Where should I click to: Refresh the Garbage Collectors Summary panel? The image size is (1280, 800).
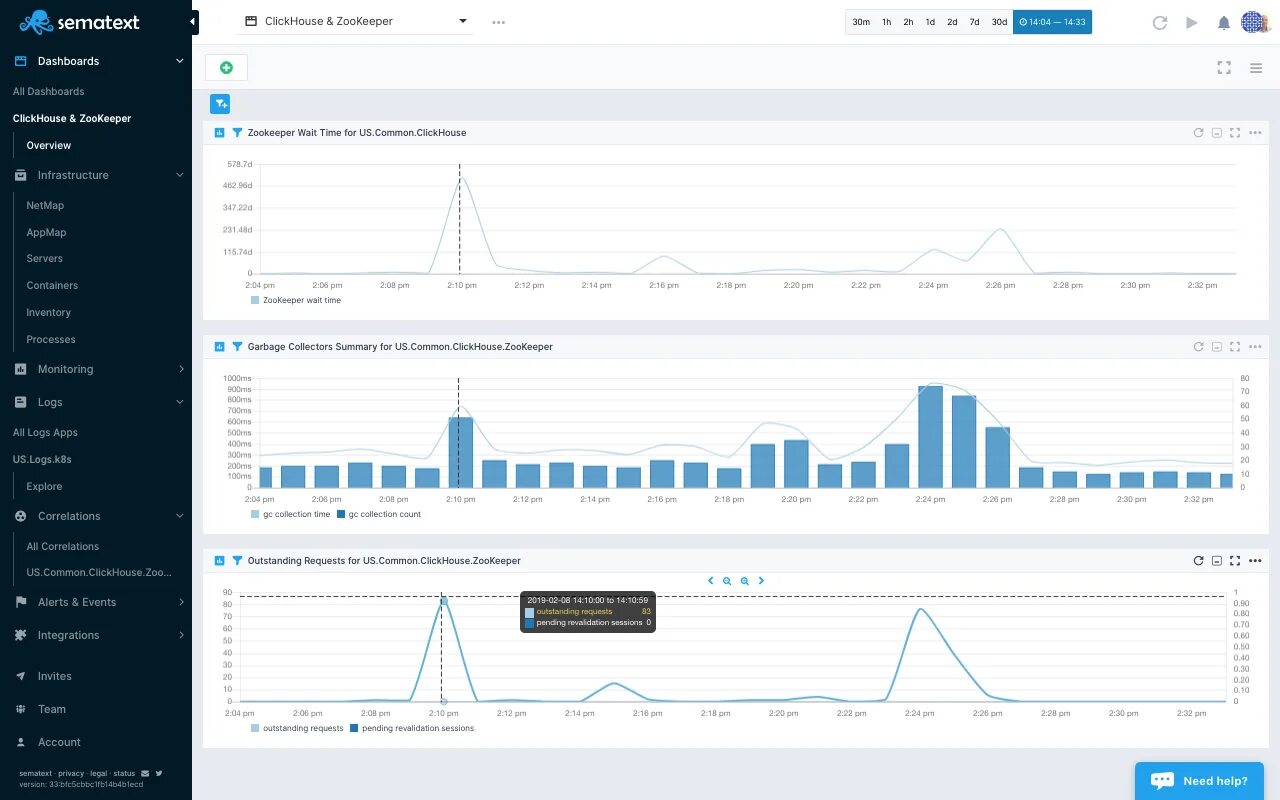pos(1198,347)
